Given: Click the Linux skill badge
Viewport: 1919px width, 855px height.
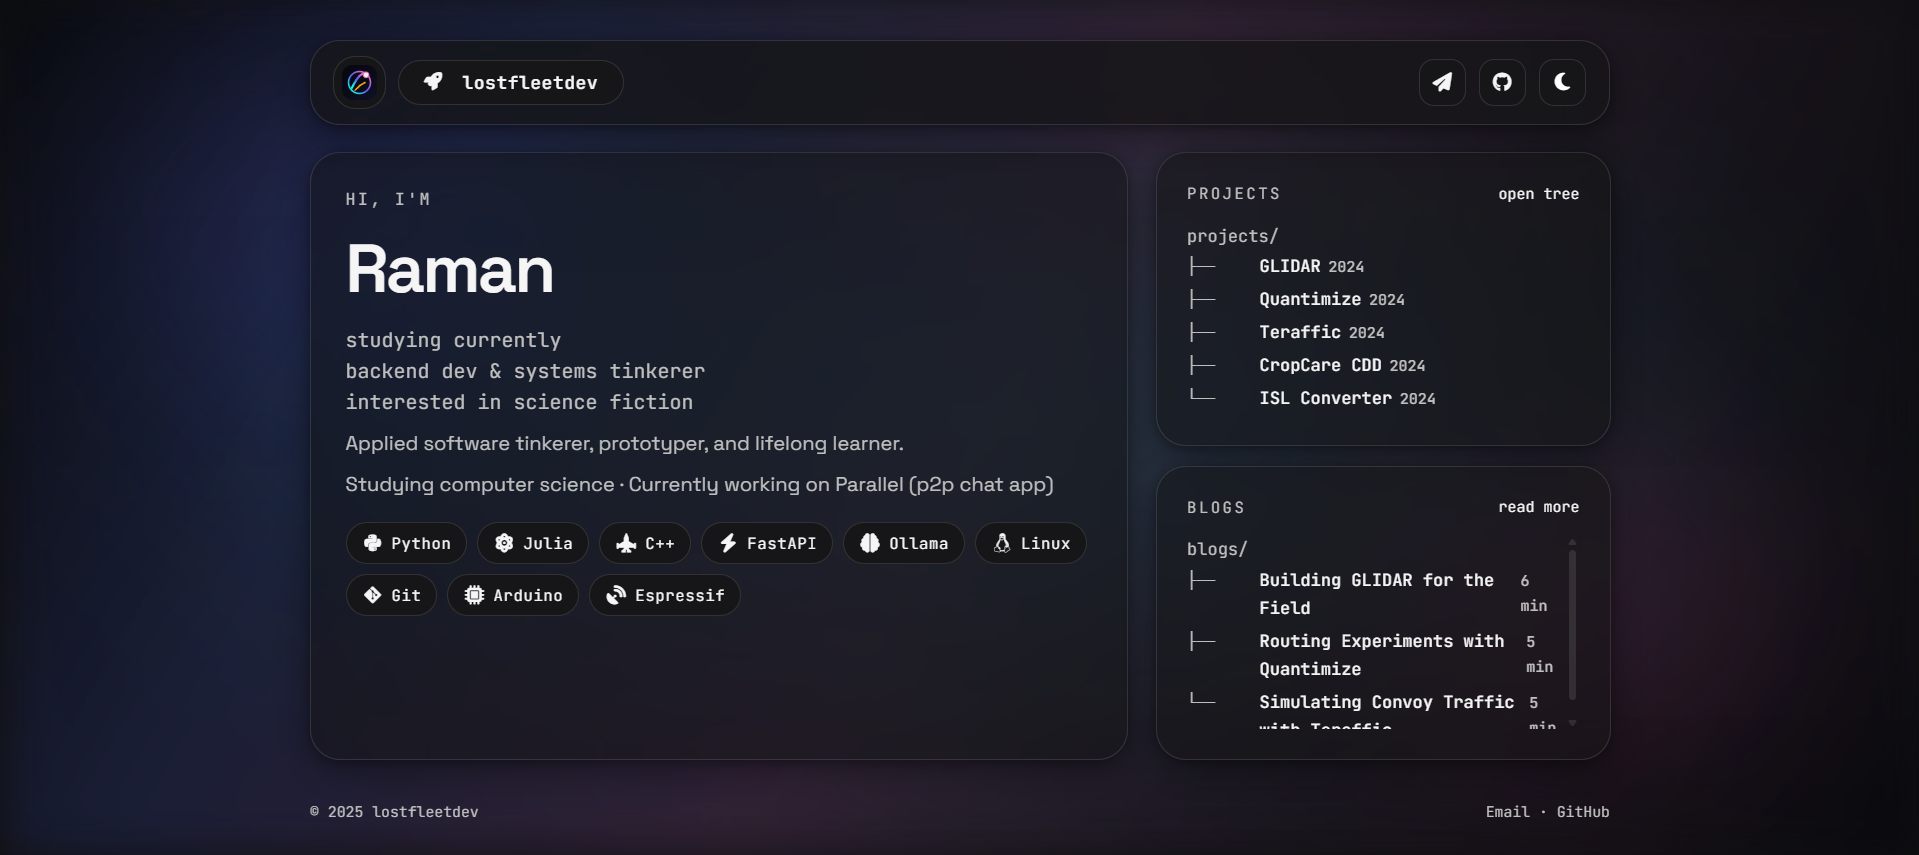Looking at the screenshot, I should coord(1031,543).
